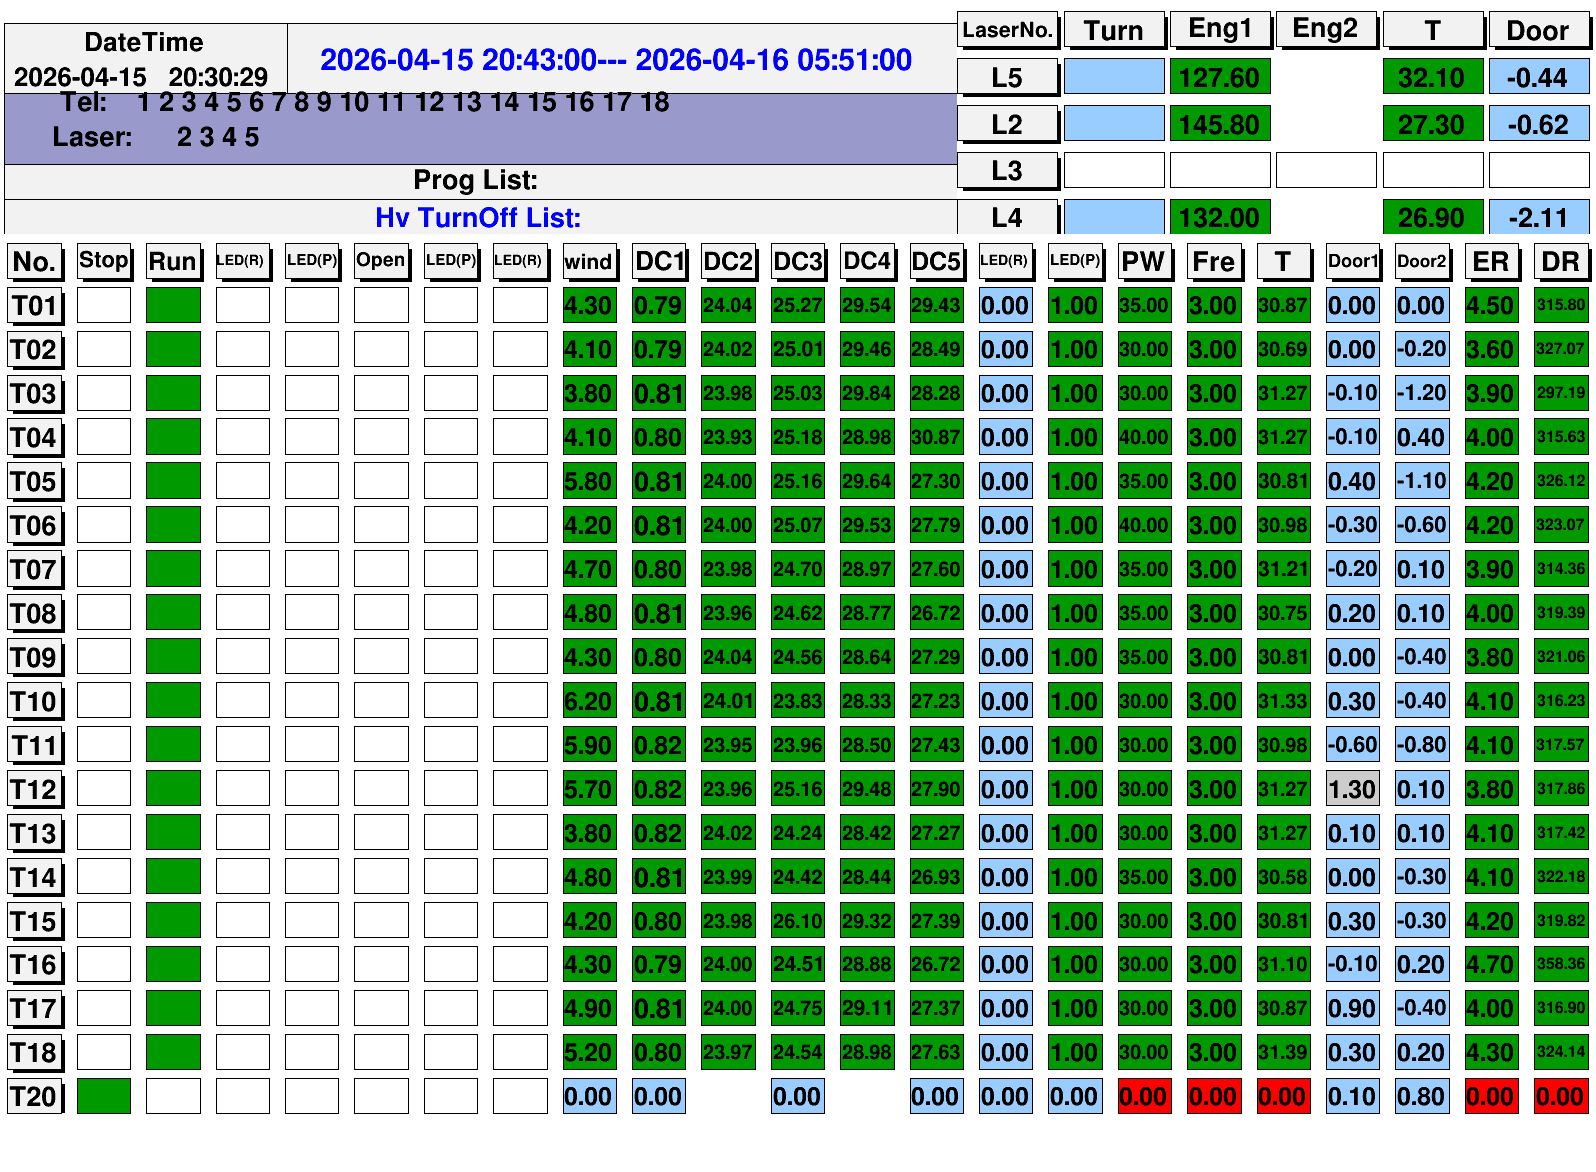
Task: Click the wind column header
Action: 588,262
